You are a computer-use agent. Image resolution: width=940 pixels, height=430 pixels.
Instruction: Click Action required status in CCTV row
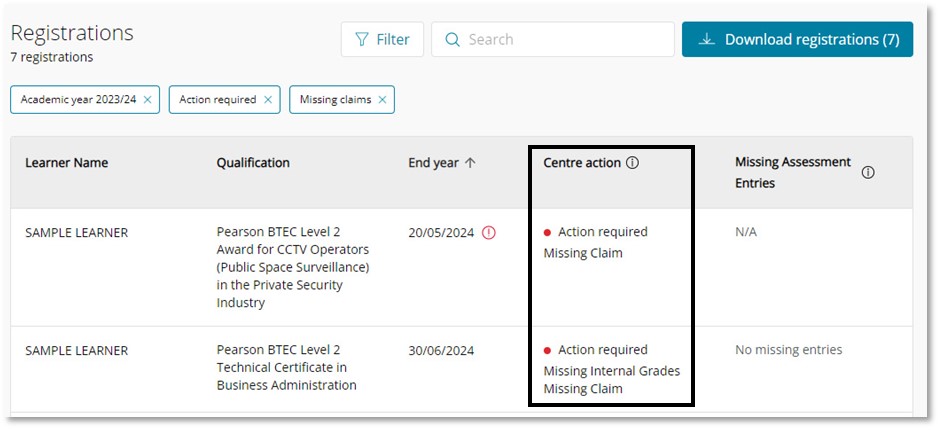tap(602, 232)
